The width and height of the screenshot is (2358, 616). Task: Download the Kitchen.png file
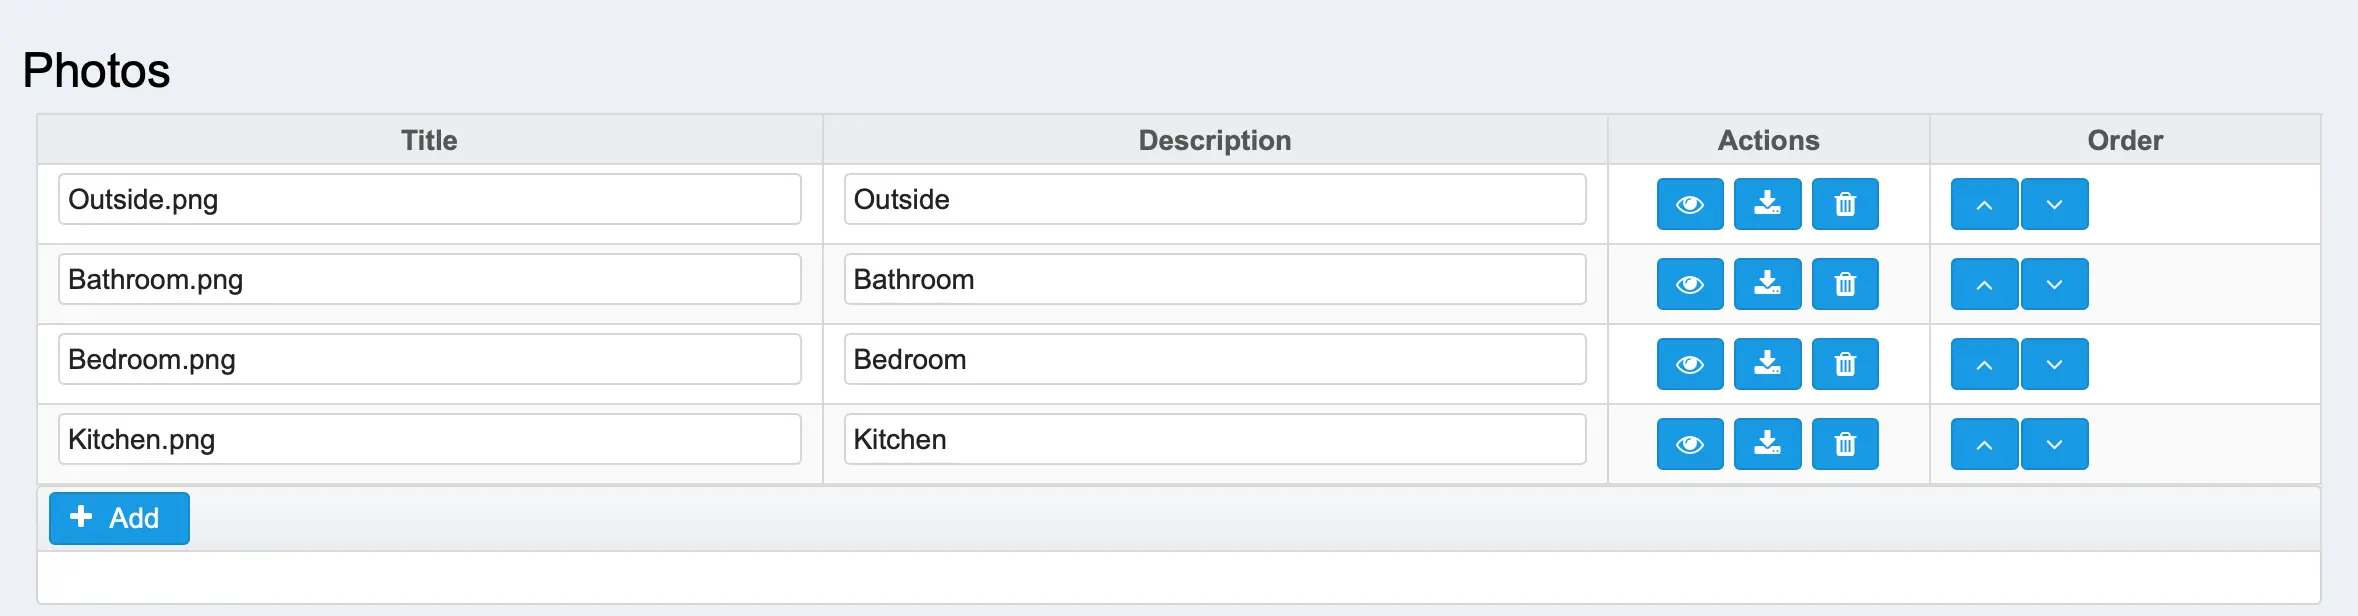click(x=1767, y=444)
